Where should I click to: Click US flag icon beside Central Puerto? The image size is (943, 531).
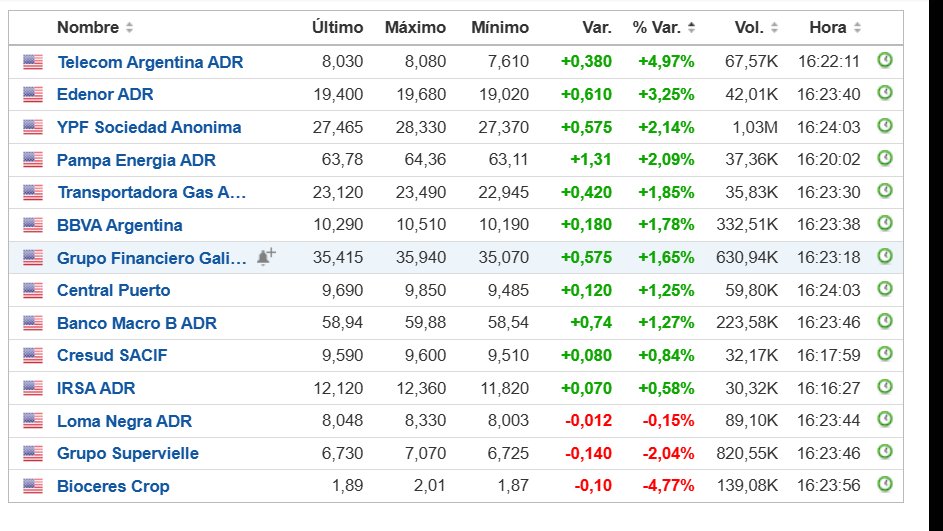[x=33, y=290]
